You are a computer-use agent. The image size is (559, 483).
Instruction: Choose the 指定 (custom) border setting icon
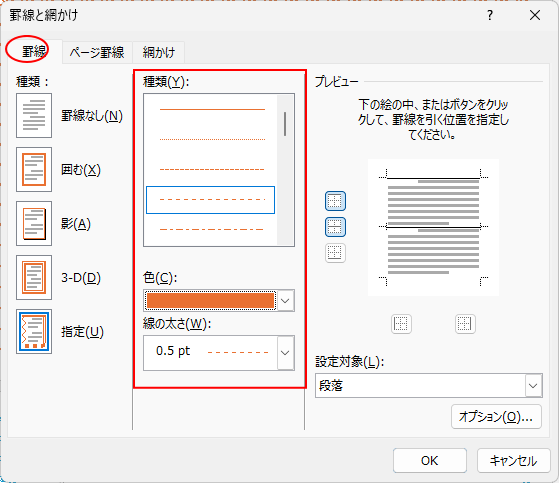(x=34, y=332)
